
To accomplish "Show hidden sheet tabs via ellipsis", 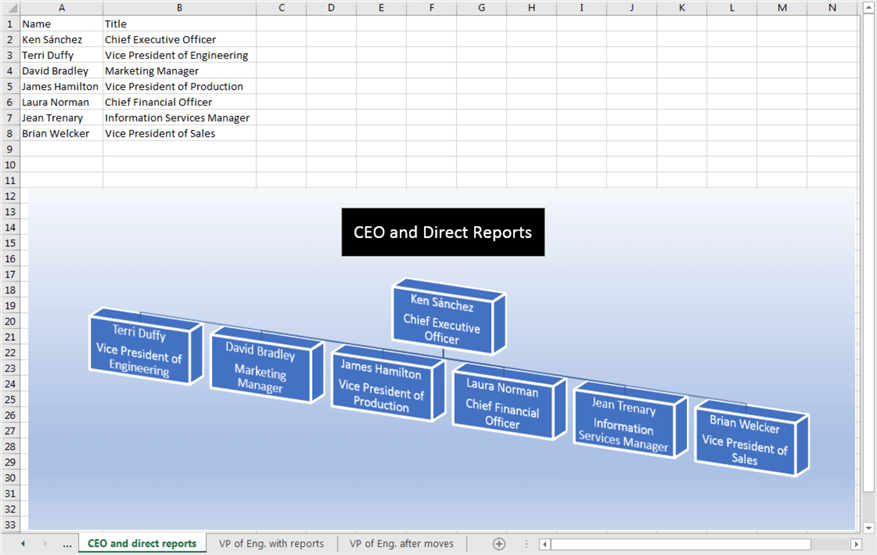I will click(x=67, y=544).
